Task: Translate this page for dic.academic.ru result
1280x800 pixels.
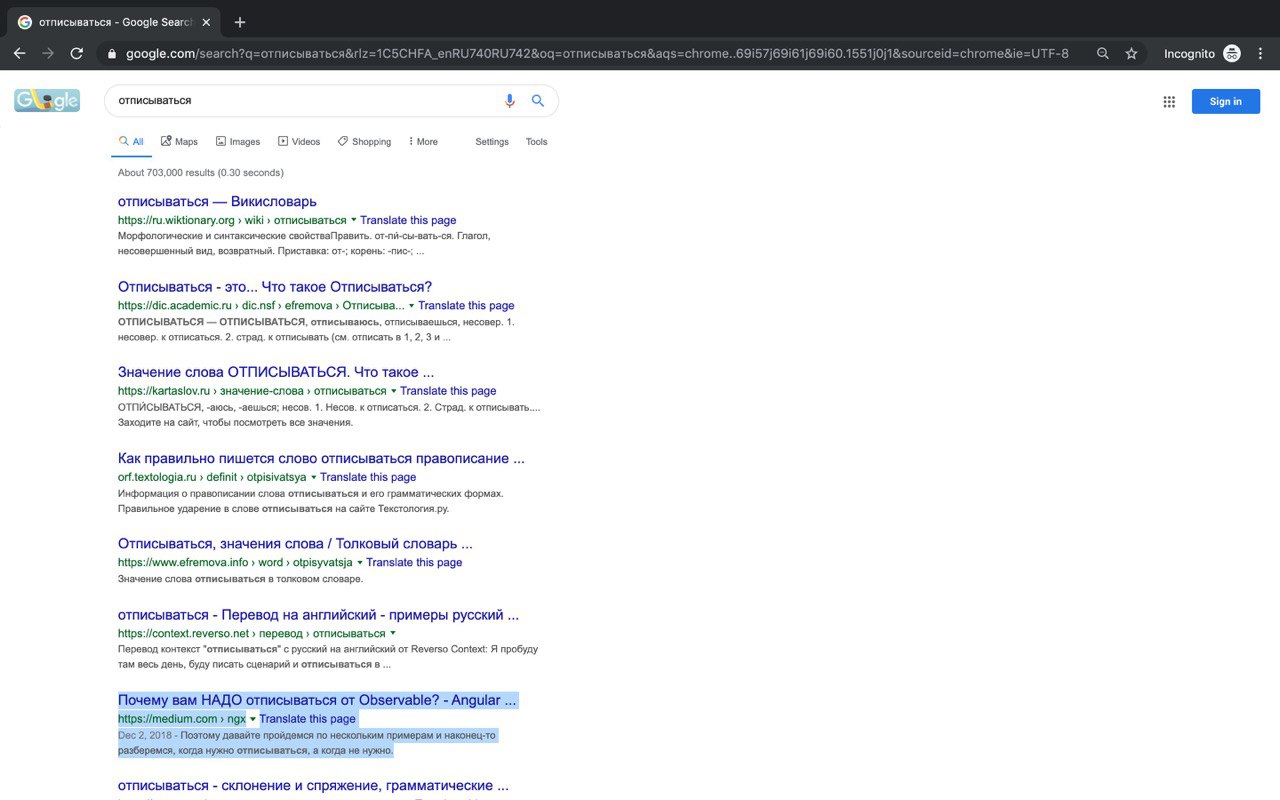Action: tap(466, 306)
